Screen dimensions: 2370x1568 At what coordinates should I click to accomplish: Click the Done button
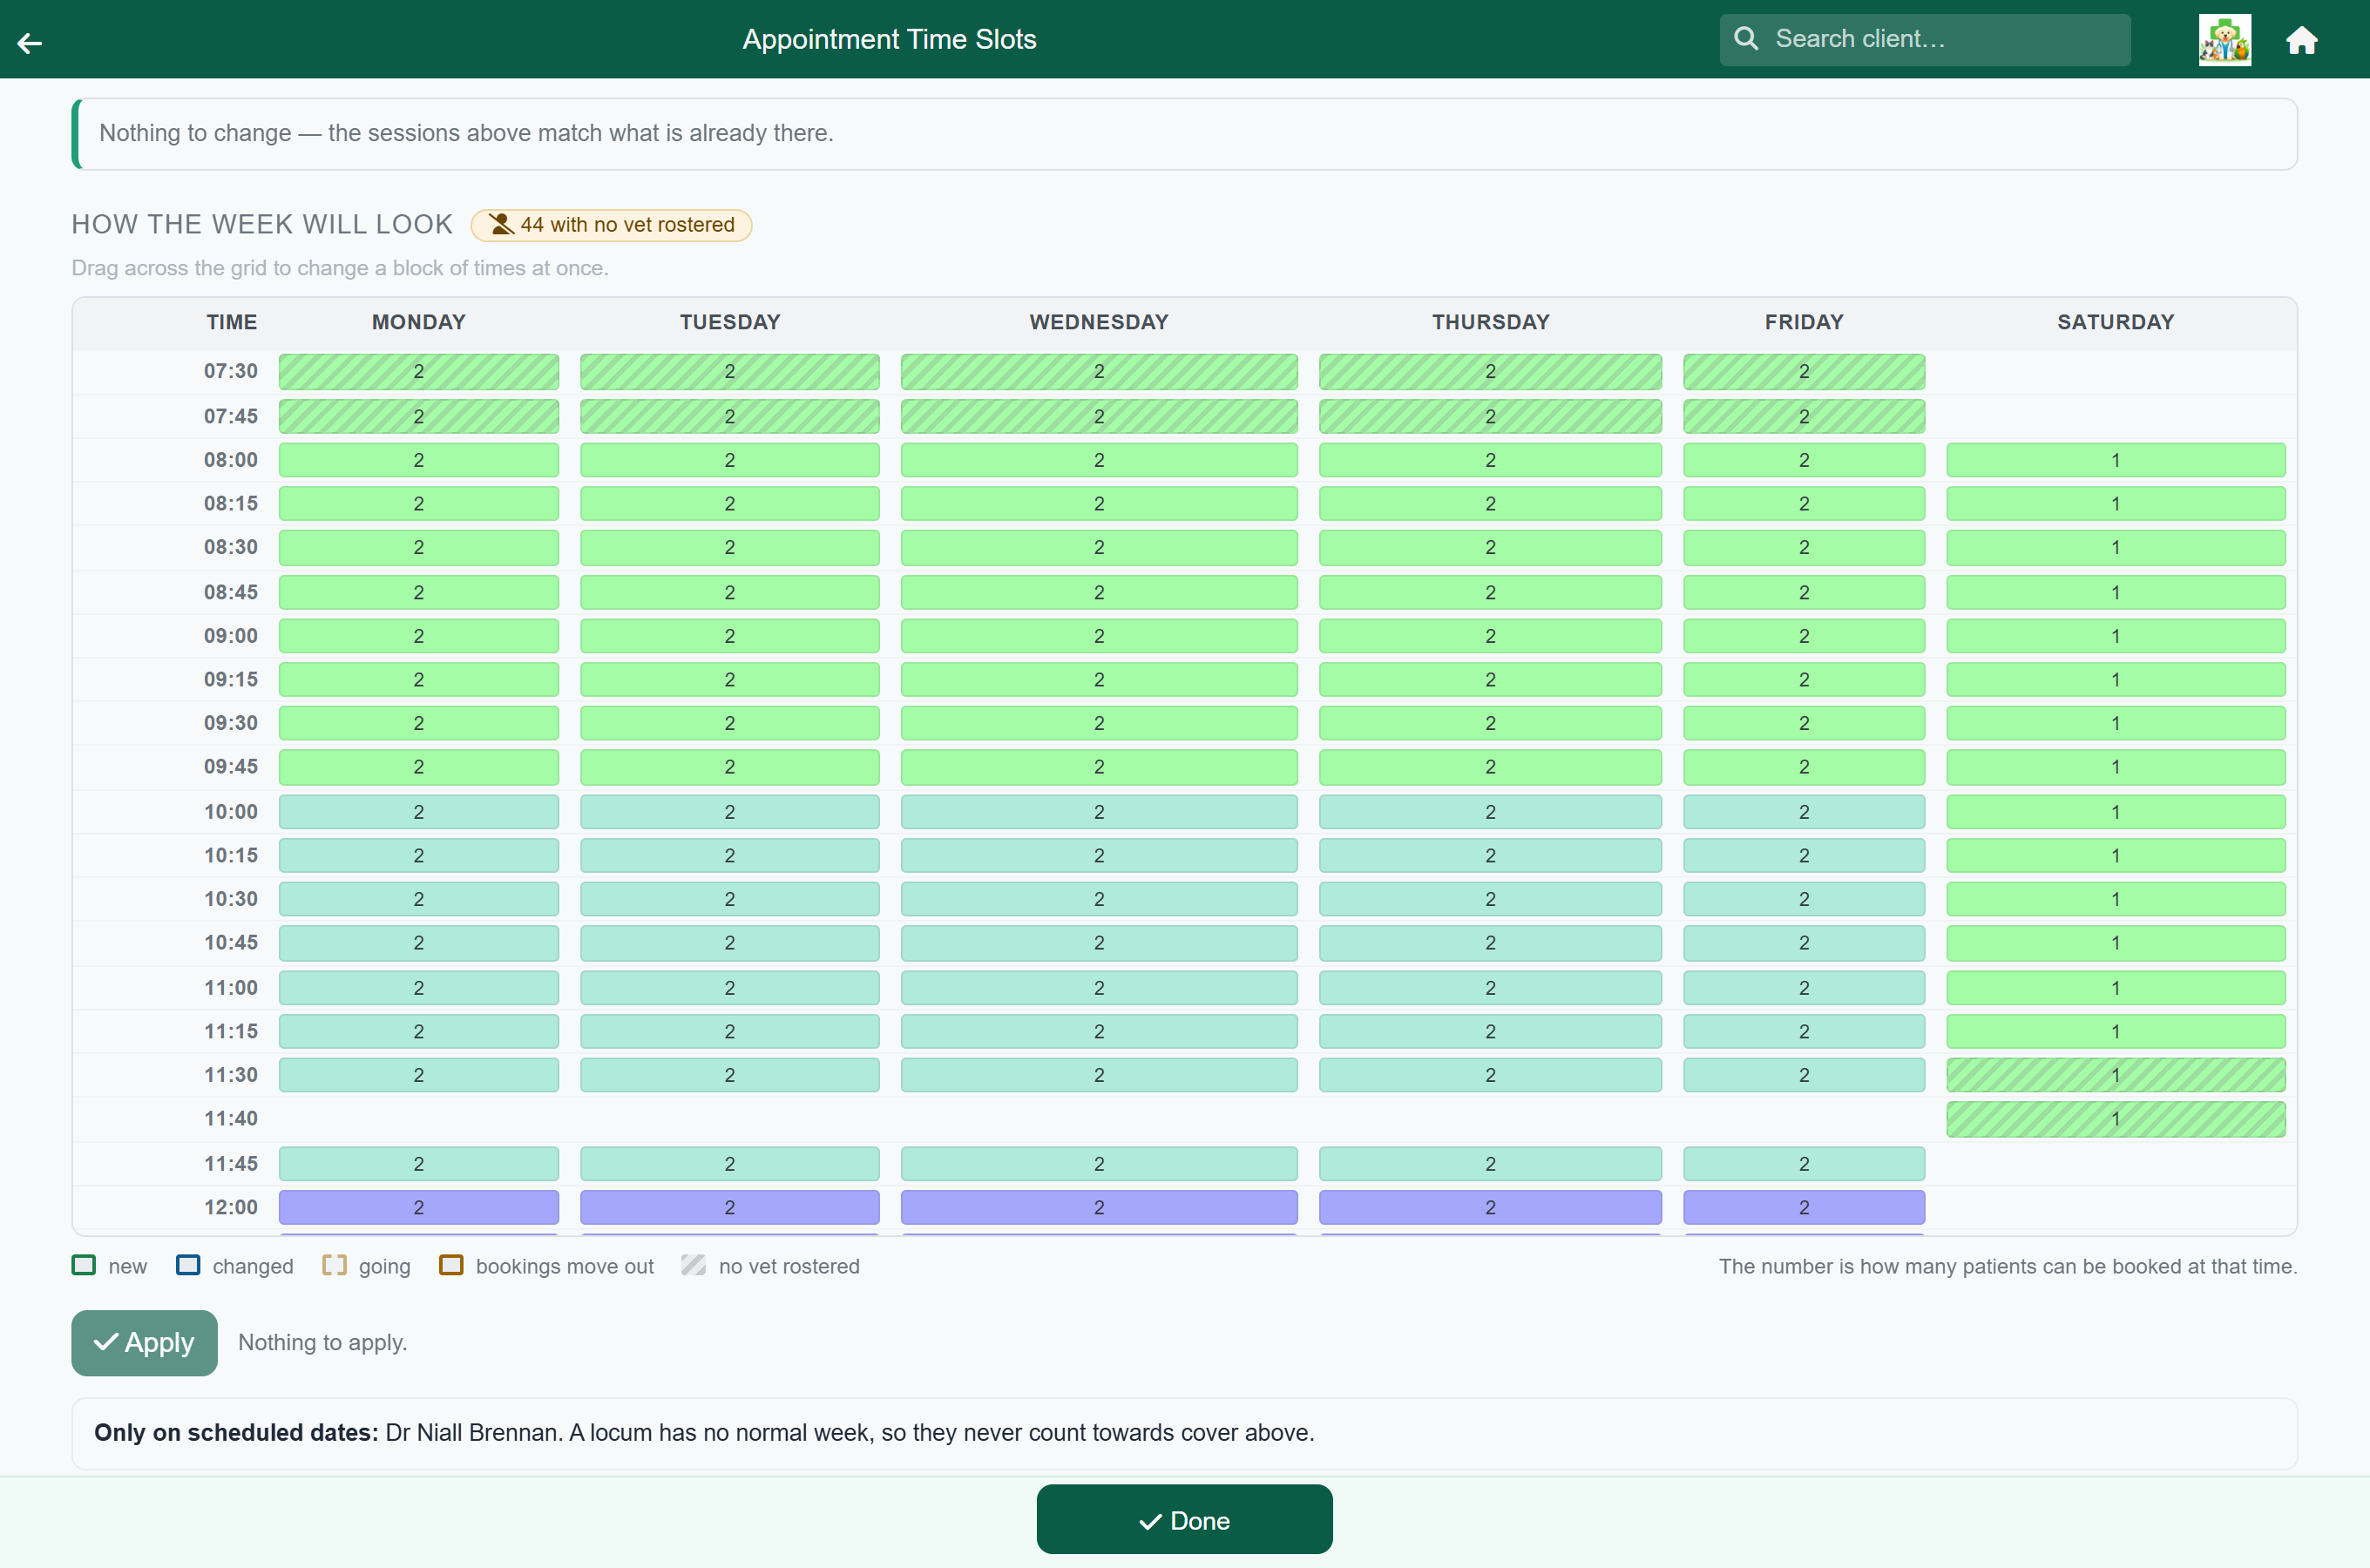pyautogui.click(x=1184, y=1519)
